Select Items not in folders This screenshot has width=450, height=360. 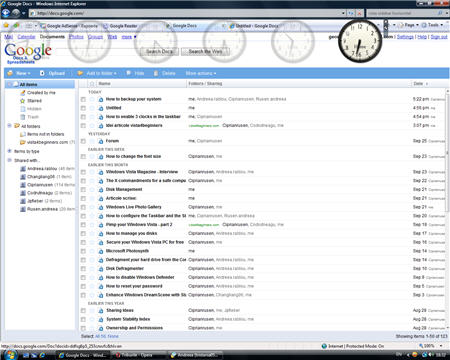pyautogui.click(x=46, y=134)
